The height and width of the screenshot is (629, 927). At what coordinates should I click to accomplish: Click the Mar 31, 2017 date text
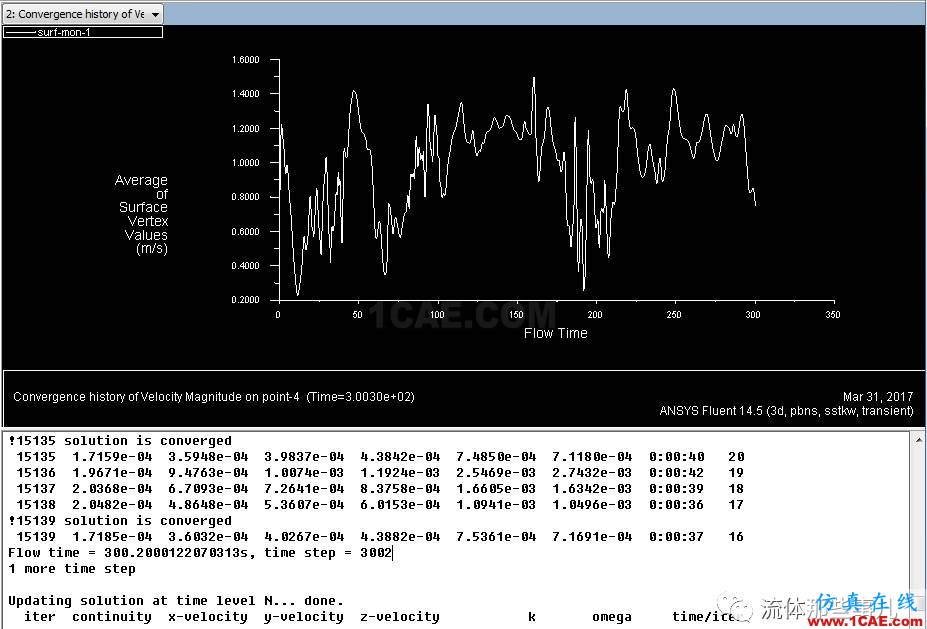click(x=878, y=397)
